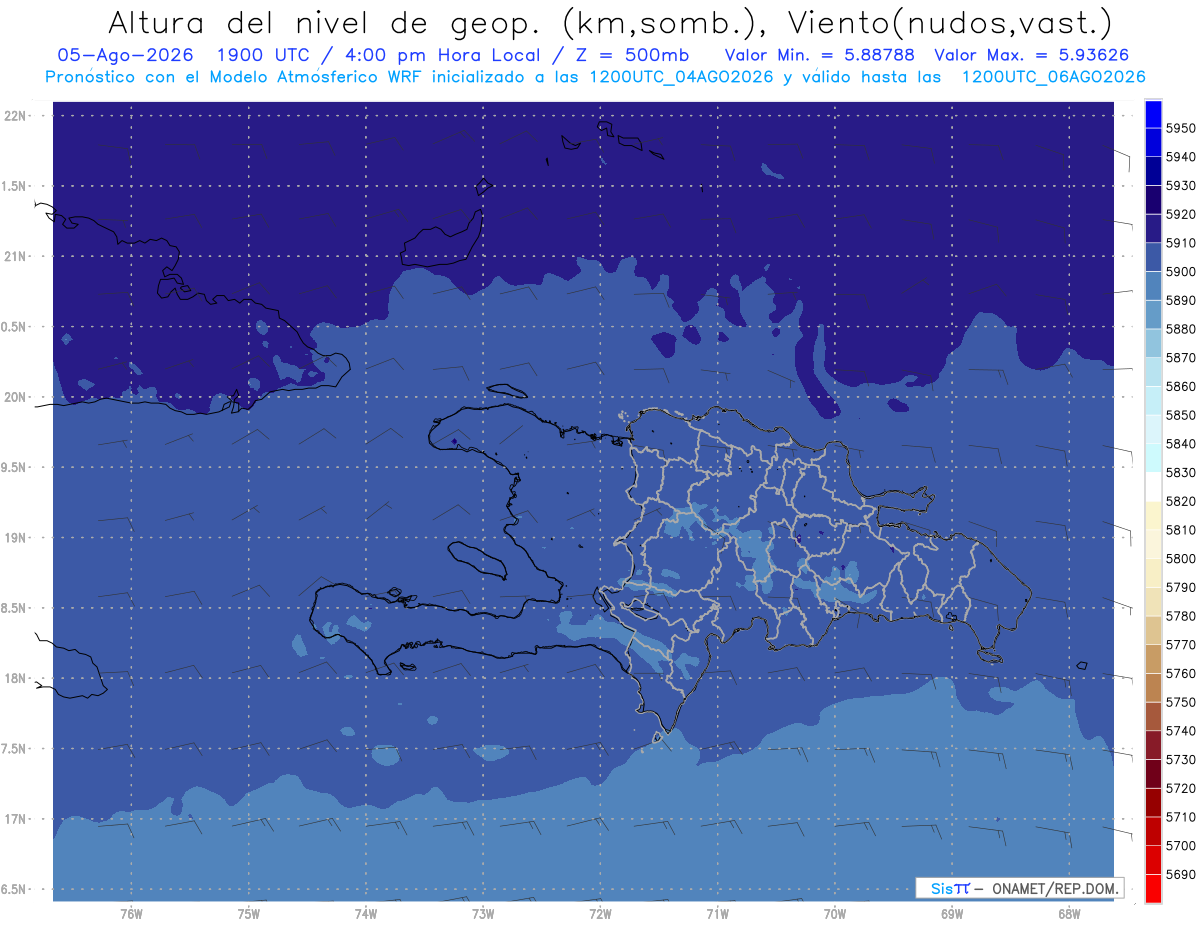
Task: Pick the pale cyan swatch between 5840 and 5830
Action: 1152,458
